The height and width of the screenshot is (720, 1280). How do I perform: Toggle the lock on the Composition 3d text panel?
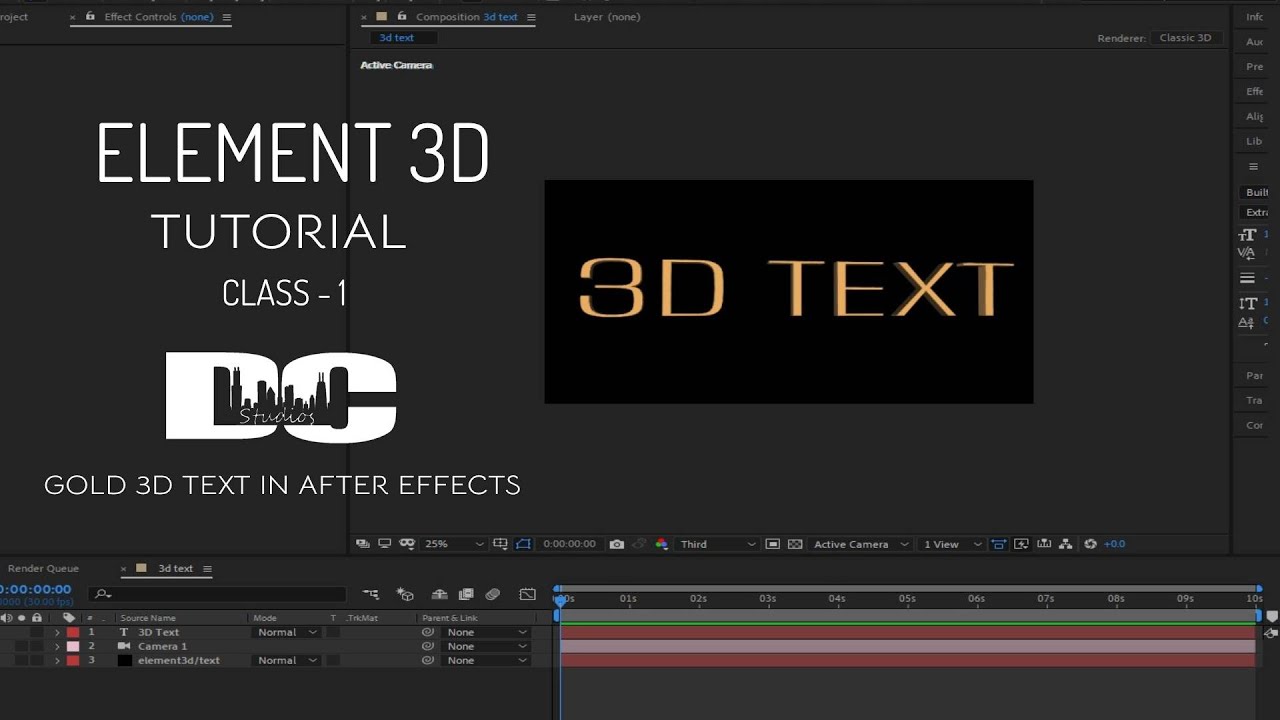coord(402,17)
